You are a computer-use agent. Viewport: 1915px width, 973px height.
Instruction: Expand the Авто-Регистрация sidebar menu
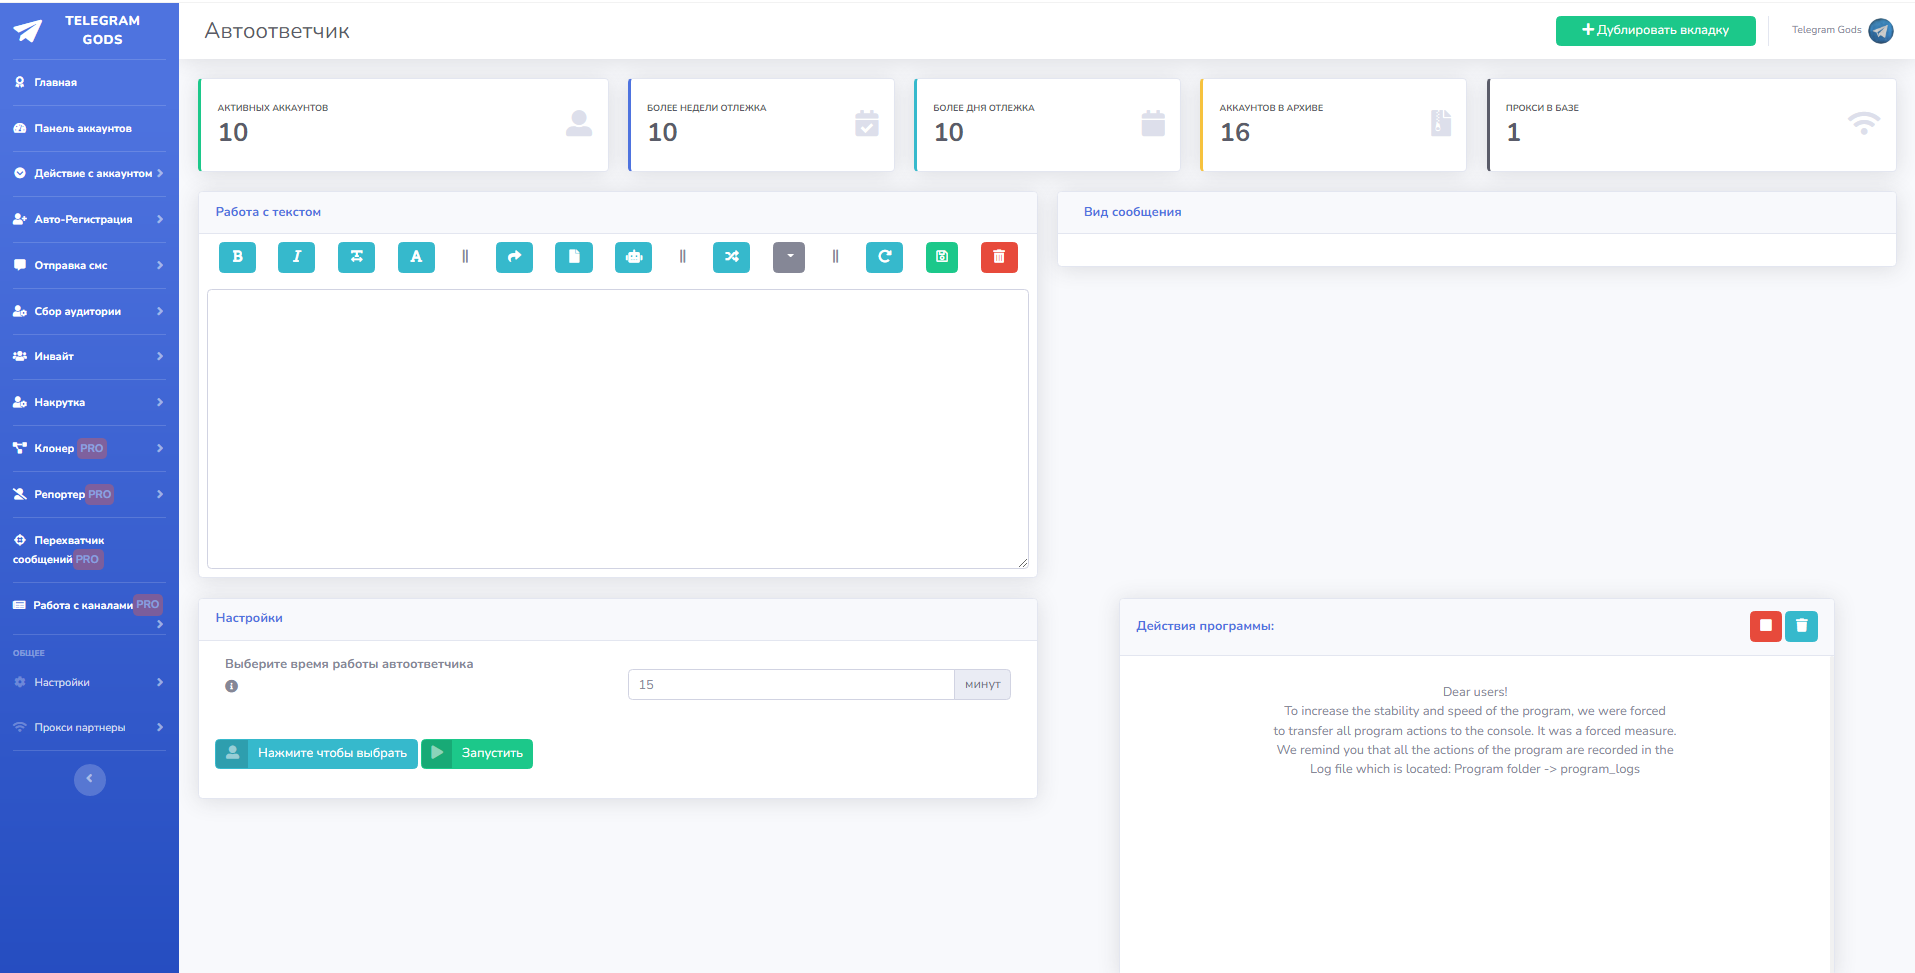coord(89,220)
